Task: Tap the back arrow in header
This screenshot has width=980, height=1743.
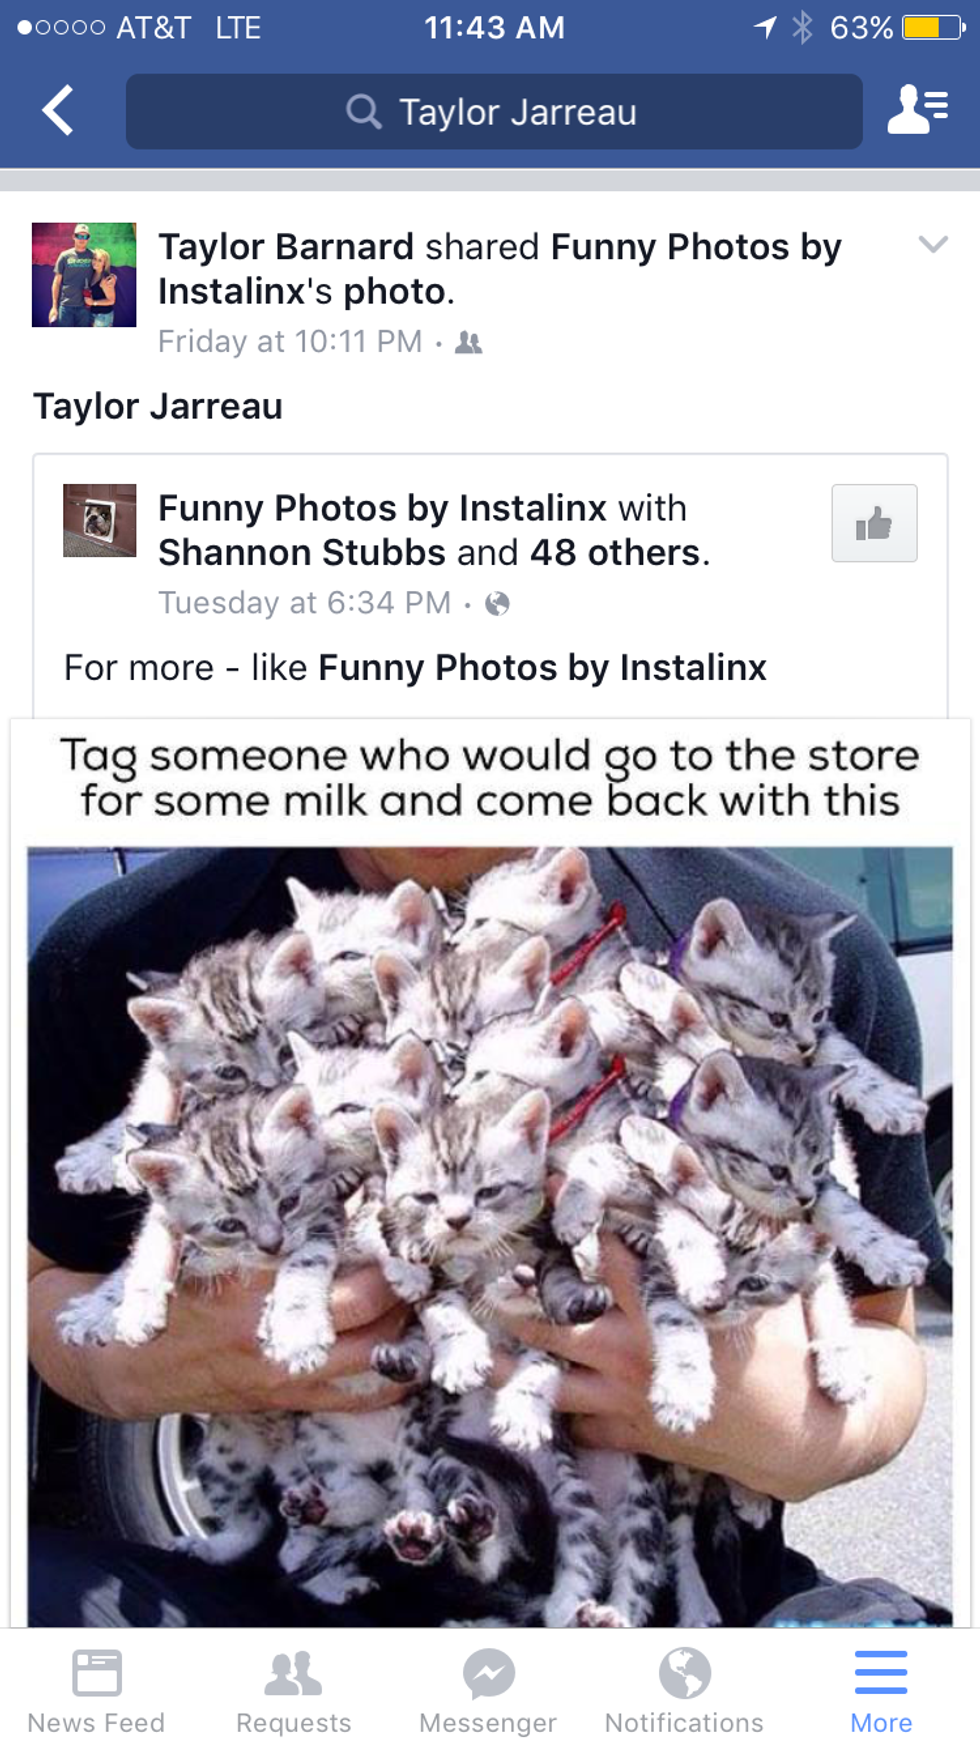Action: (58, 110)
